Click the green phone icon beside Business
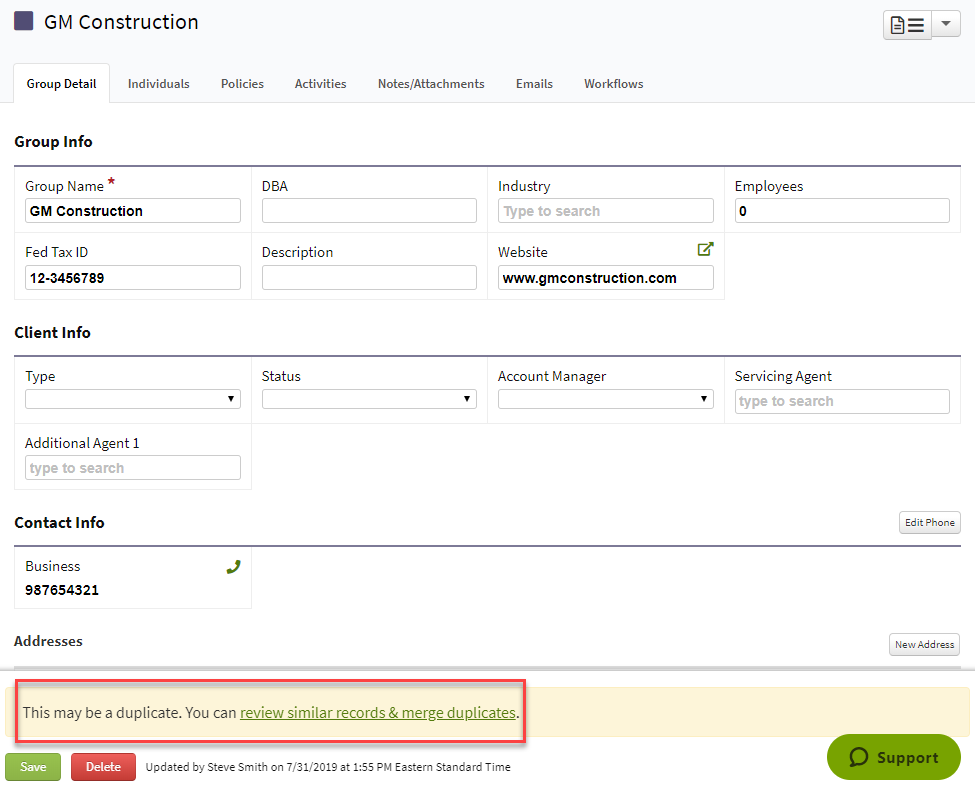Screen dimensions: 975x786 coord(233,566)
